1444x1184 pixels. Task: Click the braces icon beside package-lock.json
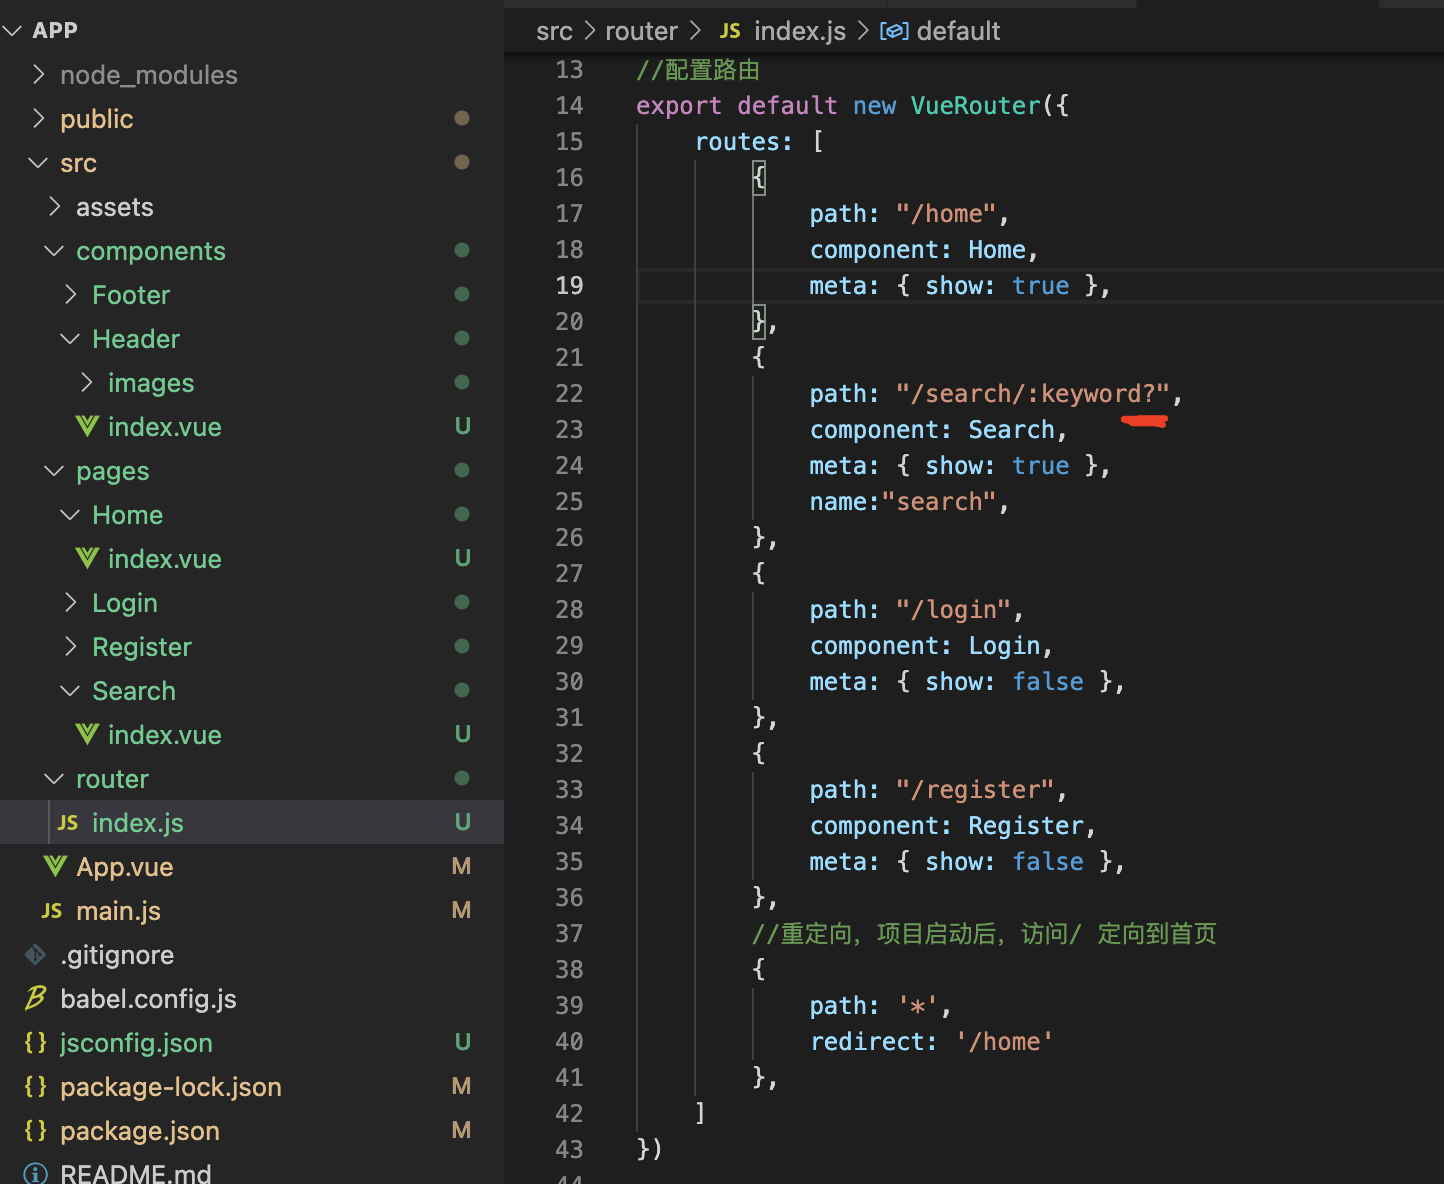[36, 1086]
